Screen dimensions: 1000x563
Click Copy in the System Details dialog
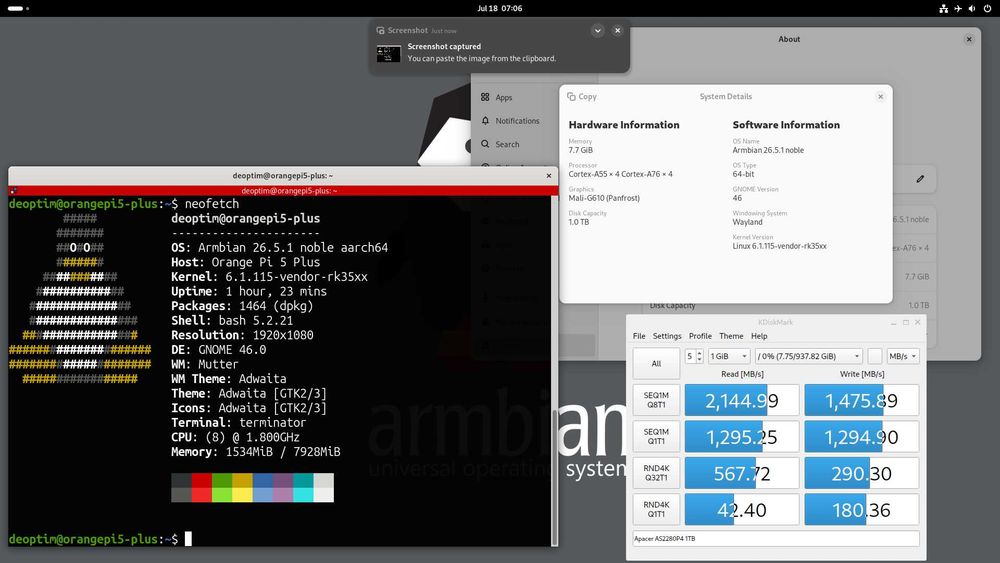(582, 96)
